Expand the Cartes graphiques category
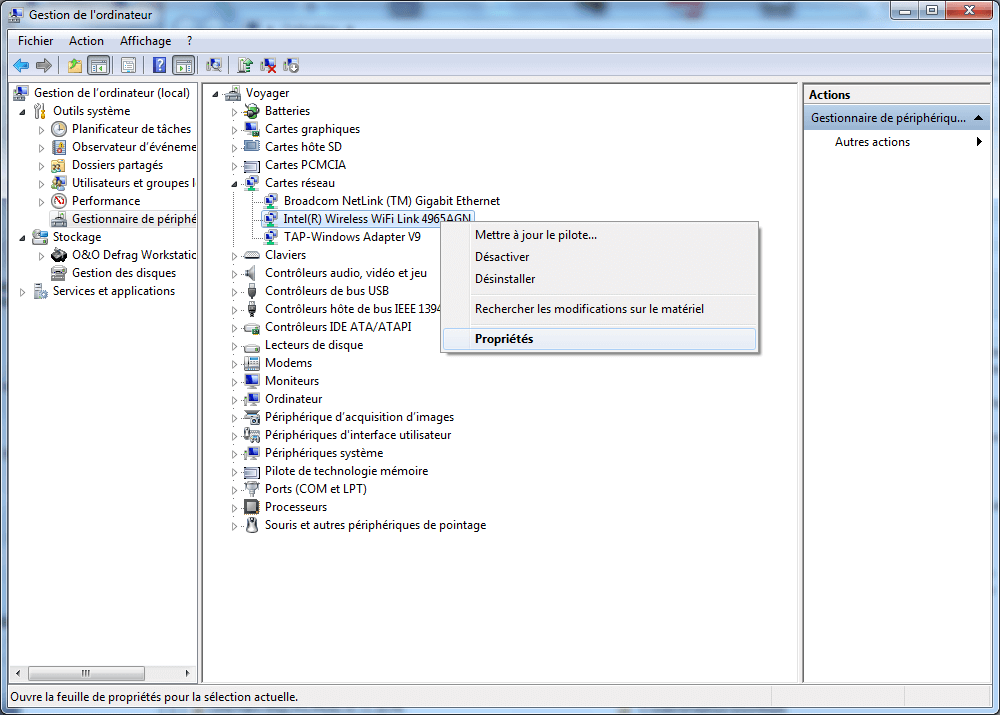This screenshot has width=1000, height=715. pos(235,129)
